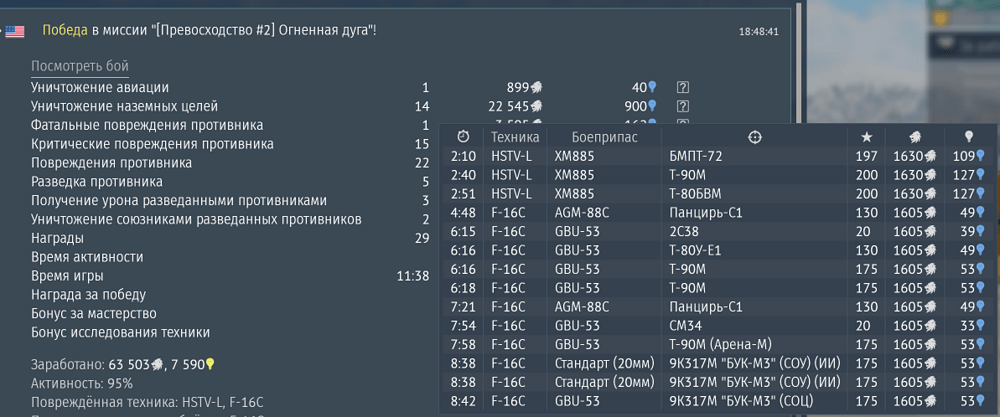Click the crosshair target column header

[x=754, y=136]
